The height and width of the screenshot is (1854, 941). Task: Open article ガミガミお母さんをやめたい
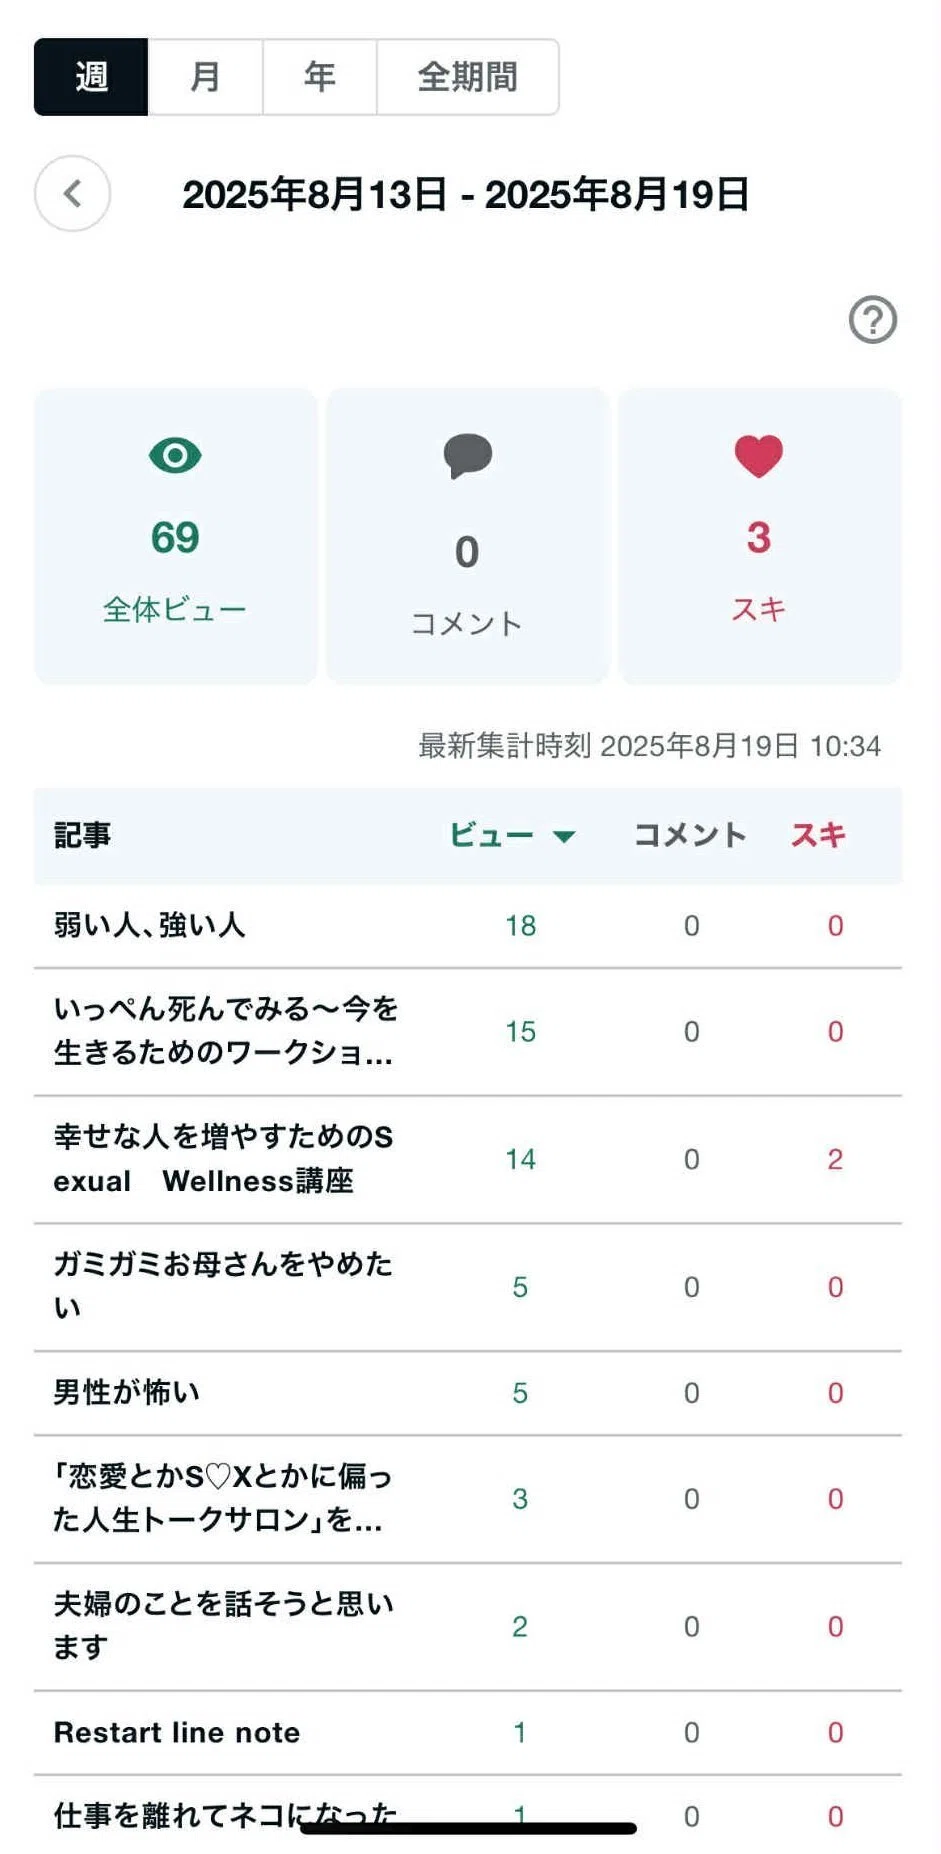pyautogui.click(x=222, y=1286)
